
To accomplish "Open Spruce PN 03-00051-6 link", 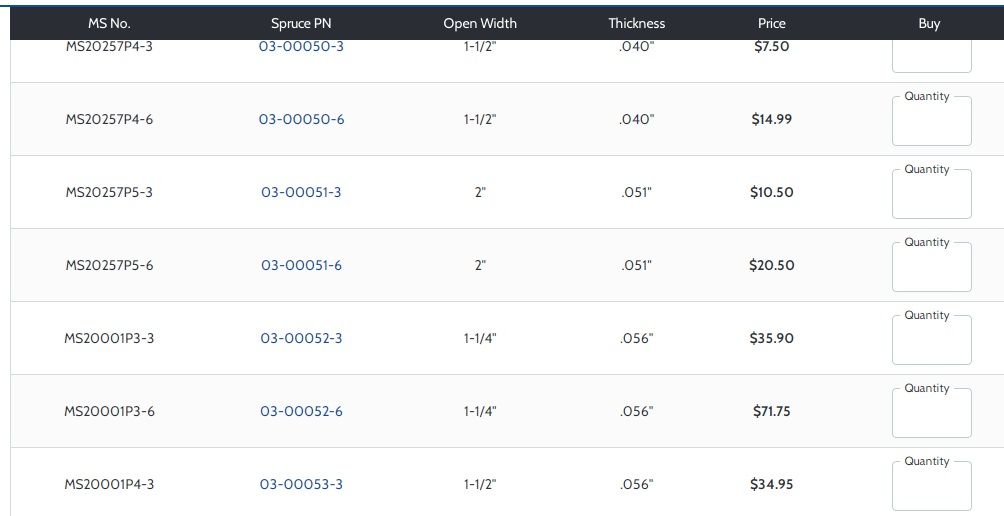I will [301, 265].
